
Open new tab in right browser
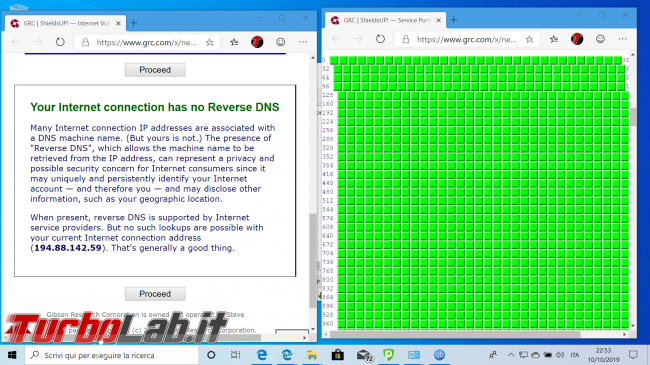pyautogui.click(x=454, y=19)
